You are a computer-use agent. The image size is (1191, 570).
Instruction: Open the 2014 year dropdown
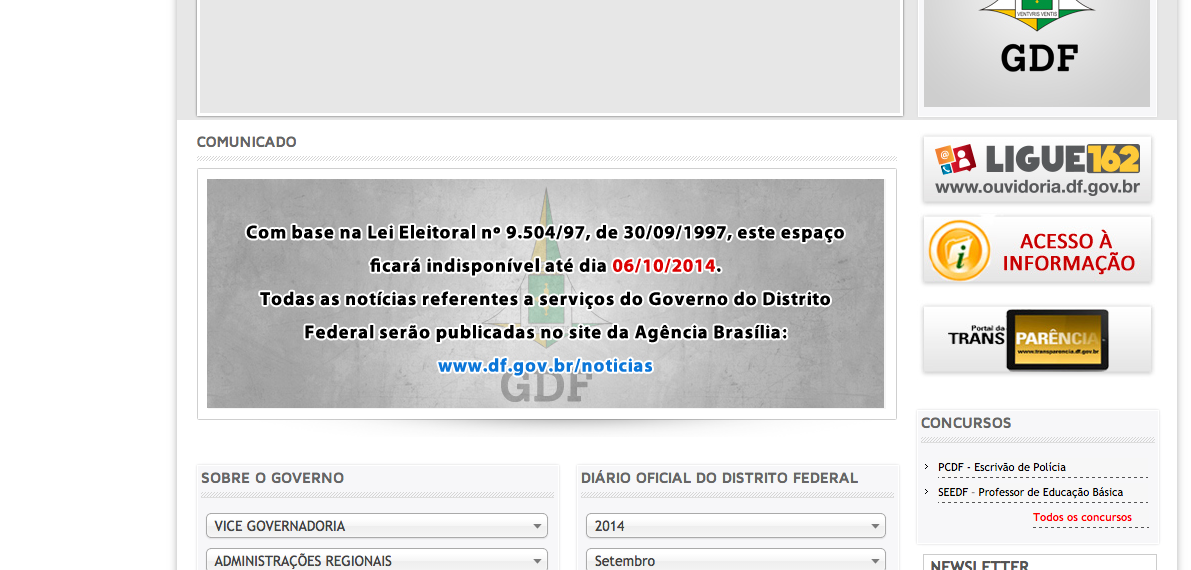pos(736,526)
